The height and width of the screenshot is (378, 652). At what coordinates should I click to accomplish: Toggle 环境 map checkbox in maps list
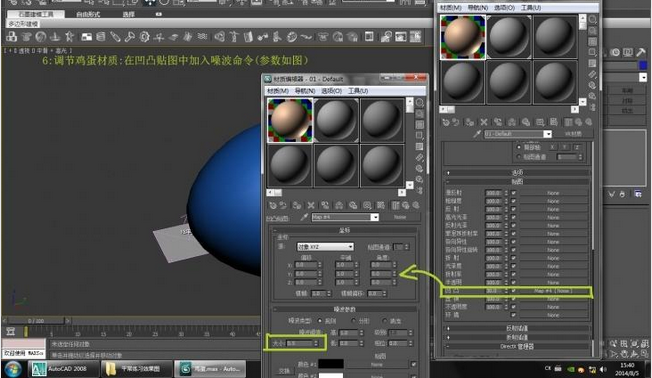coord(514,315)
